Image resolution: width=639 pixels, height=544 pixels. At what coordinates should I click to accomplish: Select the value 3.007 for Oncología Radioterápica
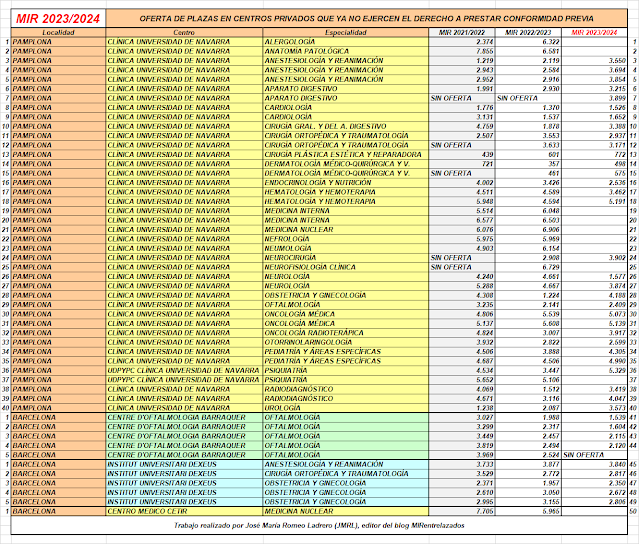click(x=551, y=333)
